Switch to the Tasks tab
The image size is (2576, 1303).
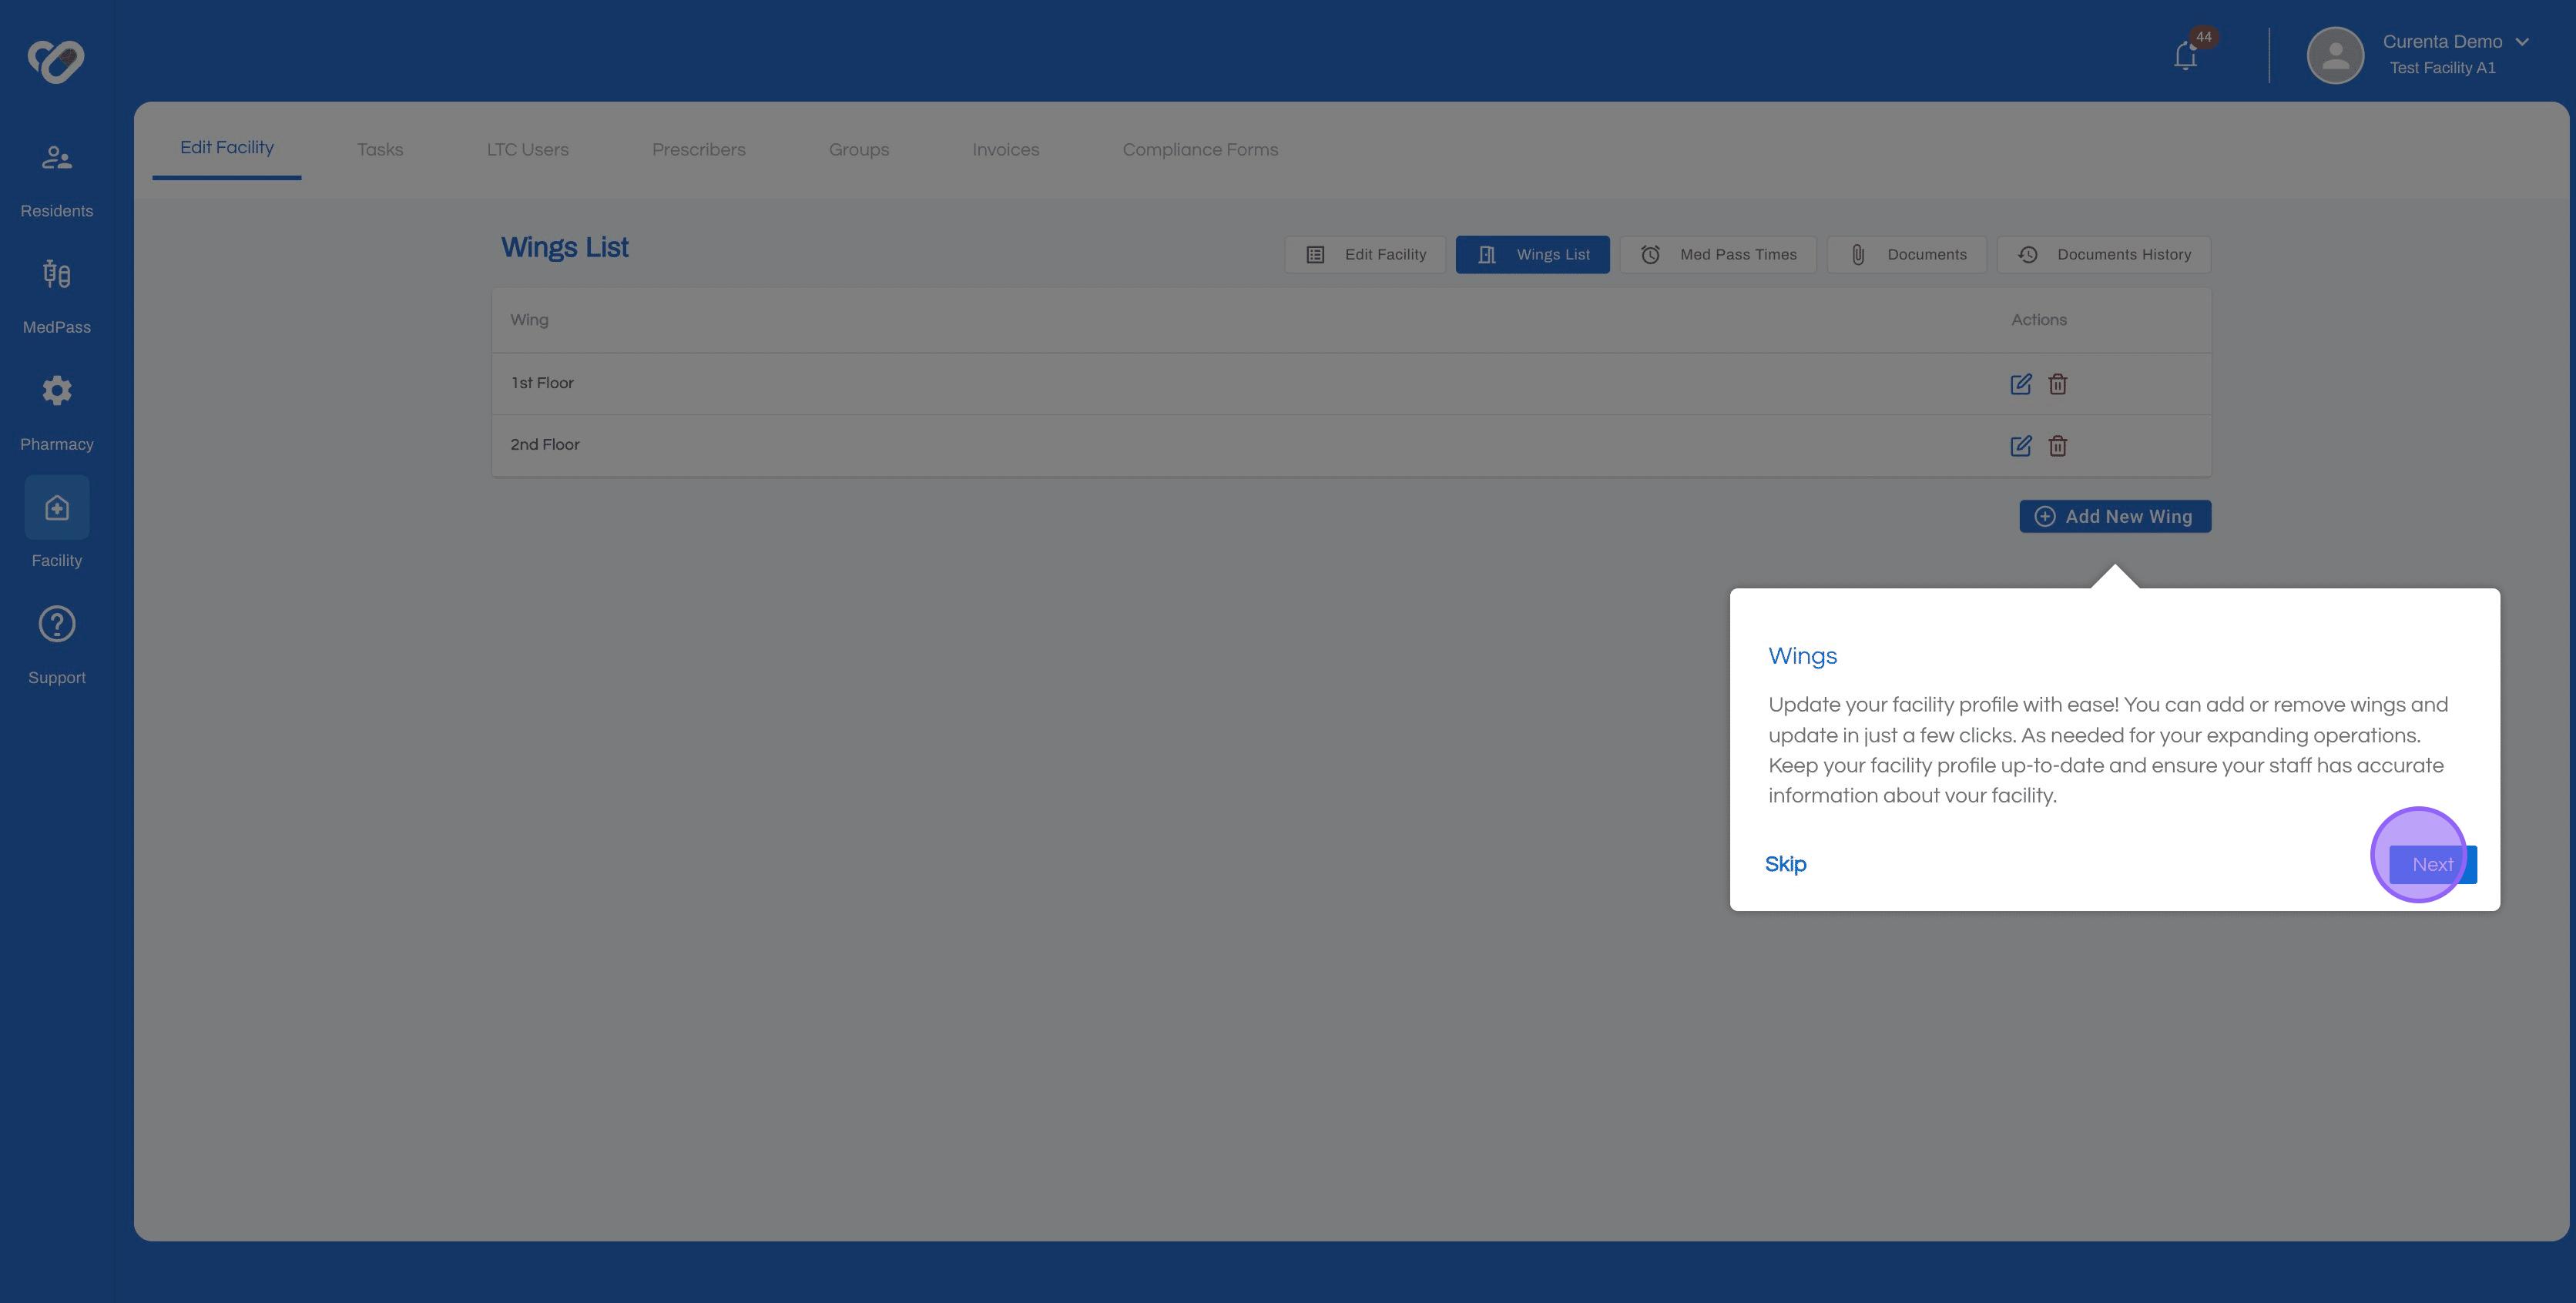click(x=380, y=150)
